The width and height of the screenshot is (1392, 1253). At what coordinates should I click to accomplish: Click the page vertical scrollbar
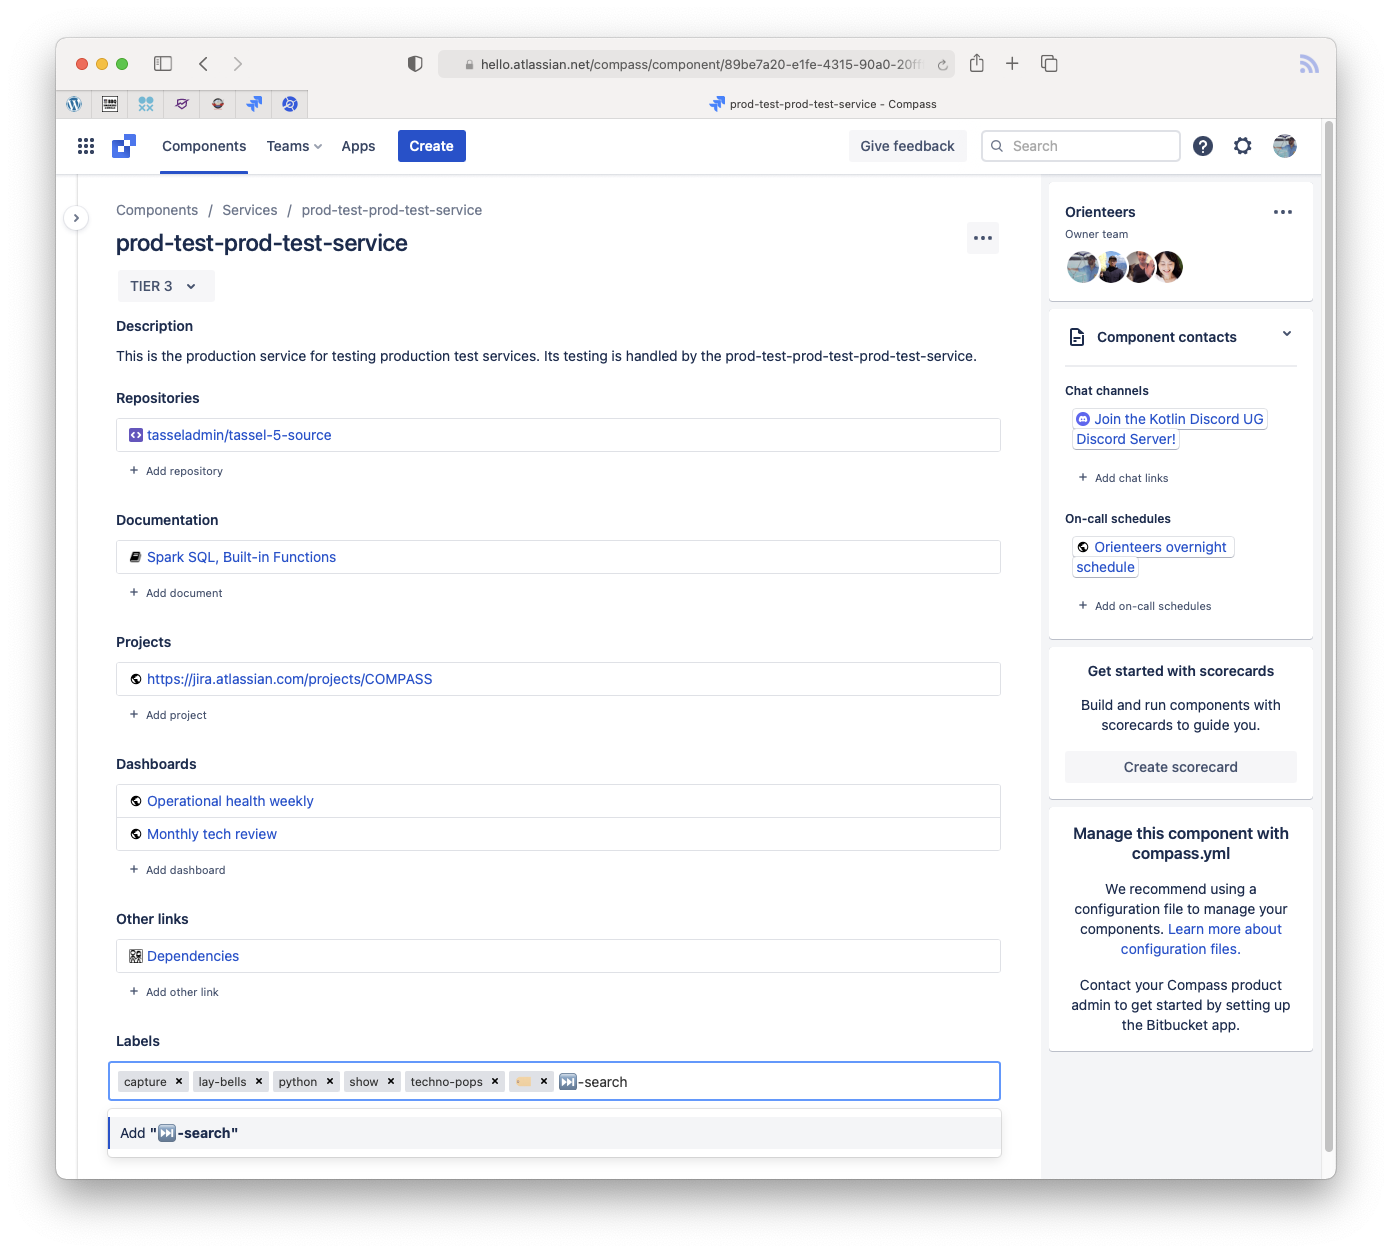pos(1329,636)
